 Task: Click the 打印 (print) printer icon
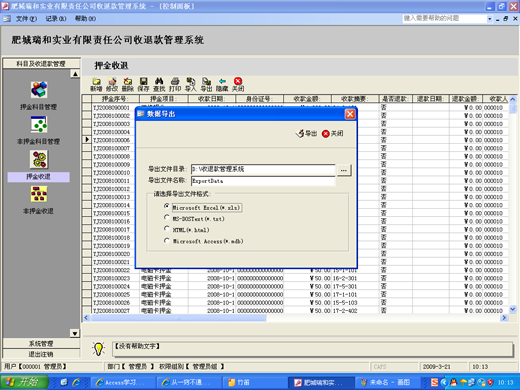click(175, 85)
